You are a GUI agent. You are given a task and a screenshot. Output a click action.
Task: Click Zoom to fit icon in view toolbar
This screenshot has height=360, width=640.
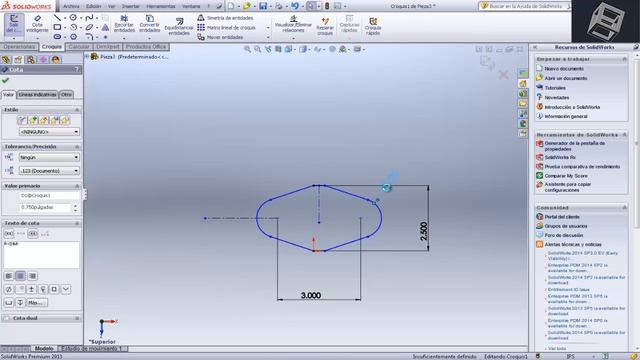(247, 49)
